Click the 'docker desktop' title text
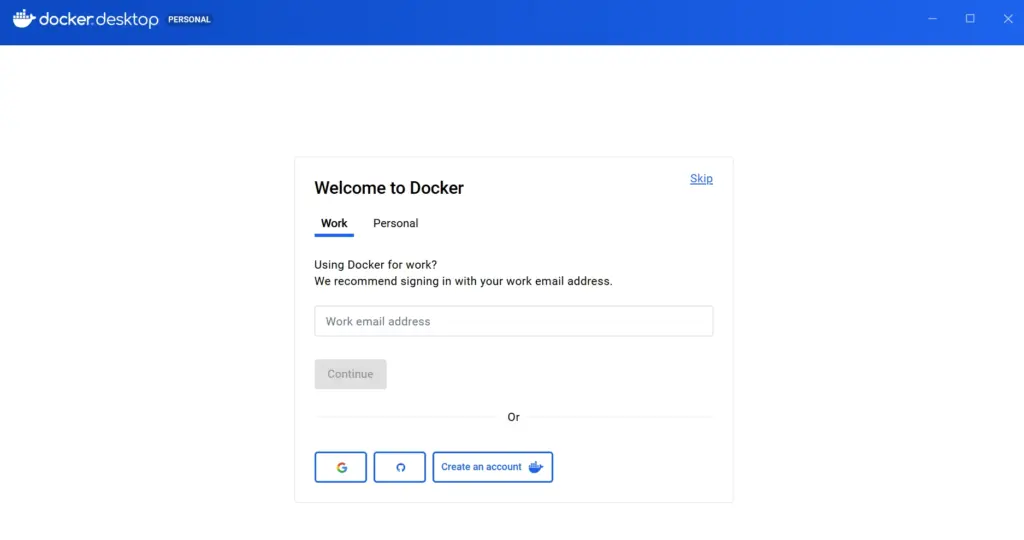 pyautogui.click(x=99, y=20)
